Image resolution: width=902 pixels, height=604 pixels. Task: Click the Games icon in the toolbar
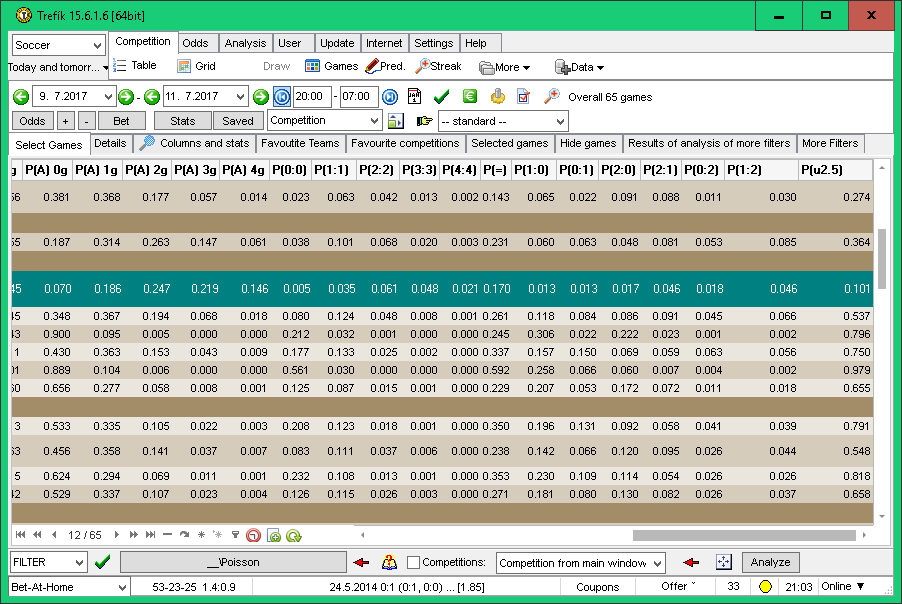[331, 67]
